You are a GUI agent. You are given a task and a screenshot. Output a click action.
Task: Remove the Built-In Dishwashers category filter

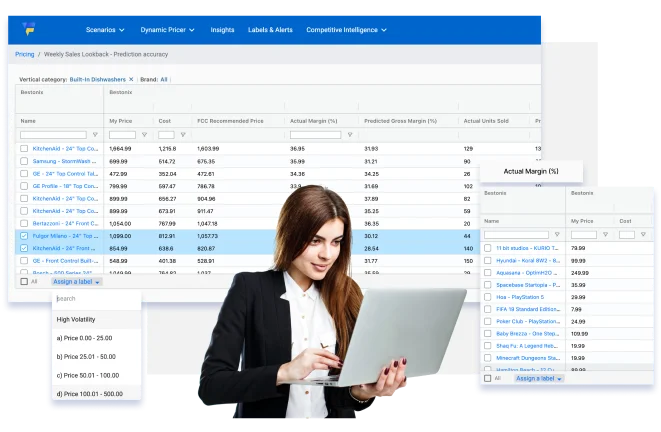[131, 78]
